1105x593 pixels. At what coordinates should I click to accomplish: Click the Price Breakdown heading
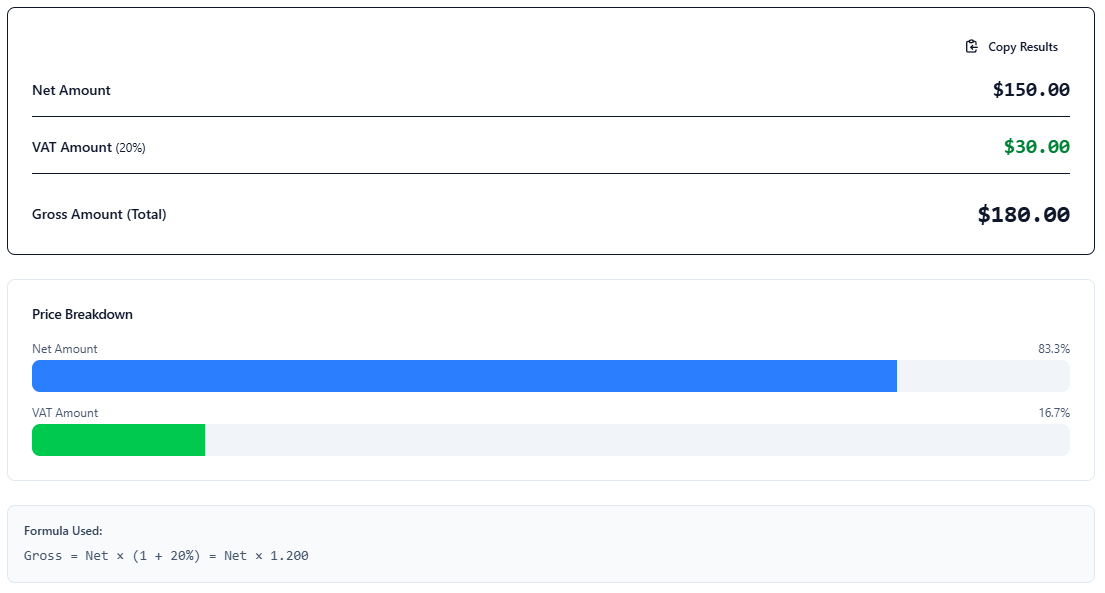coord(82,314)
